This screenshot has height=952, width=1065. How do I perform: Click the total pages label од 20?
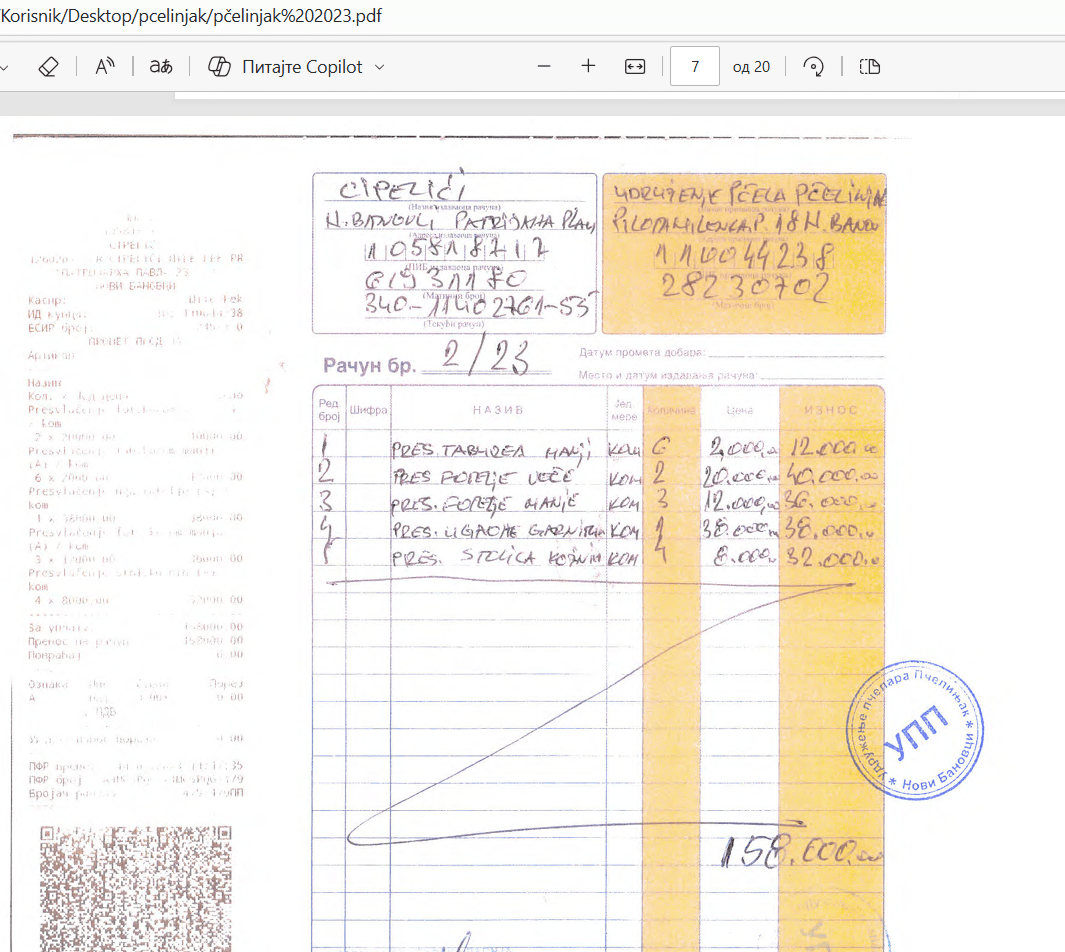point(751,67)
